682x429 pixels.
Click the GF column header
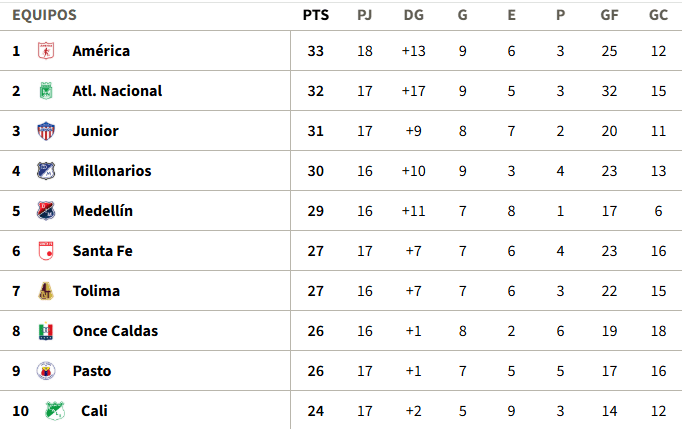point(609,15)
